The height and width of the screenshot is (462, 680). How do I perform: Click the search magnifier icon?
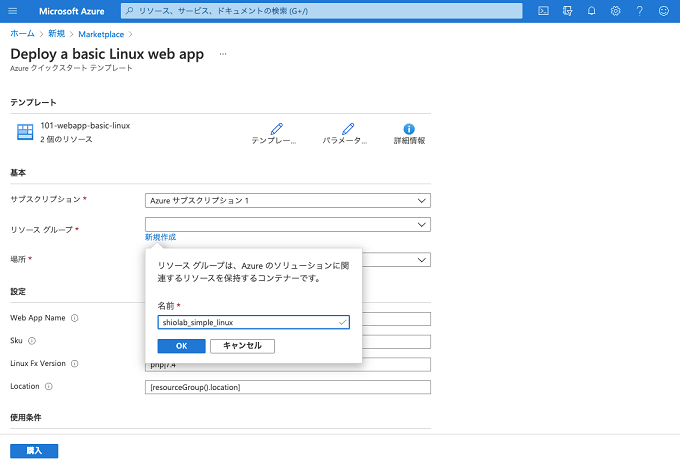click(129, 11)
